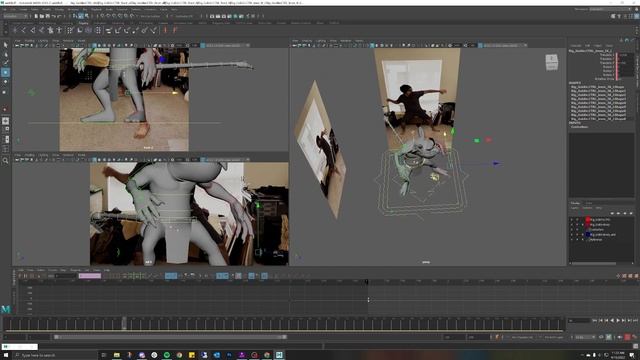The image size is (640, 360).
Task: Click the Undo arrow in status line
Action: tap(54, 16)
